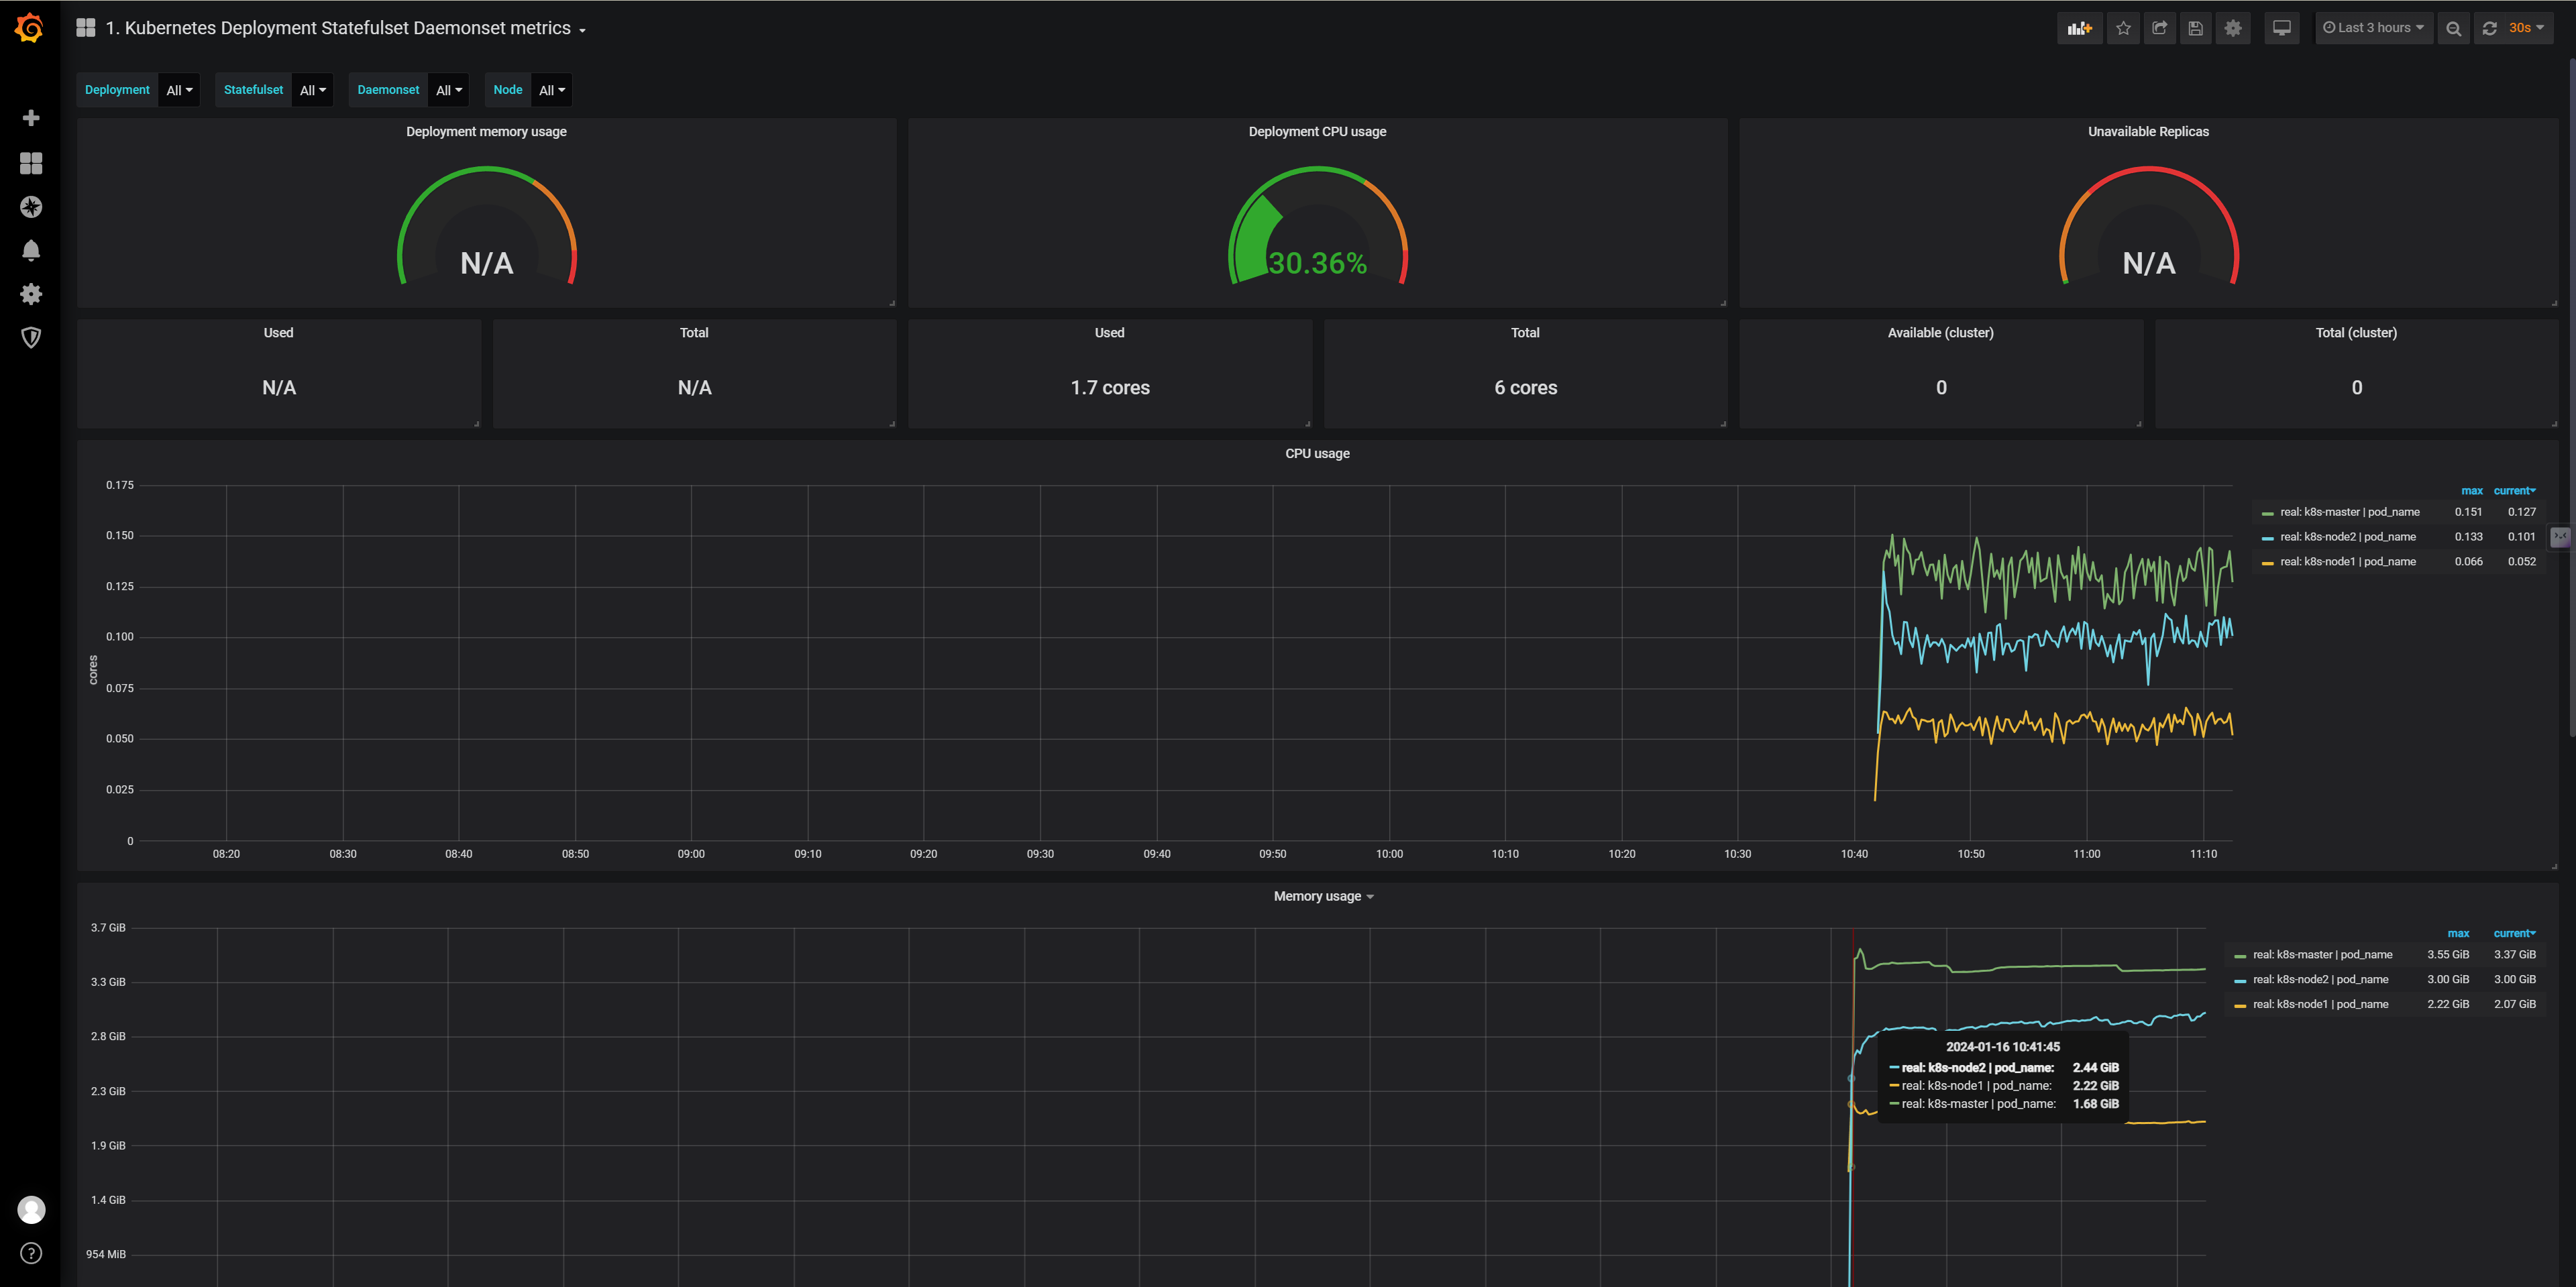Expand the Deployment variable All dropdown
The width and height of the screenshot is (2576, 1287).
coord(179,90)
